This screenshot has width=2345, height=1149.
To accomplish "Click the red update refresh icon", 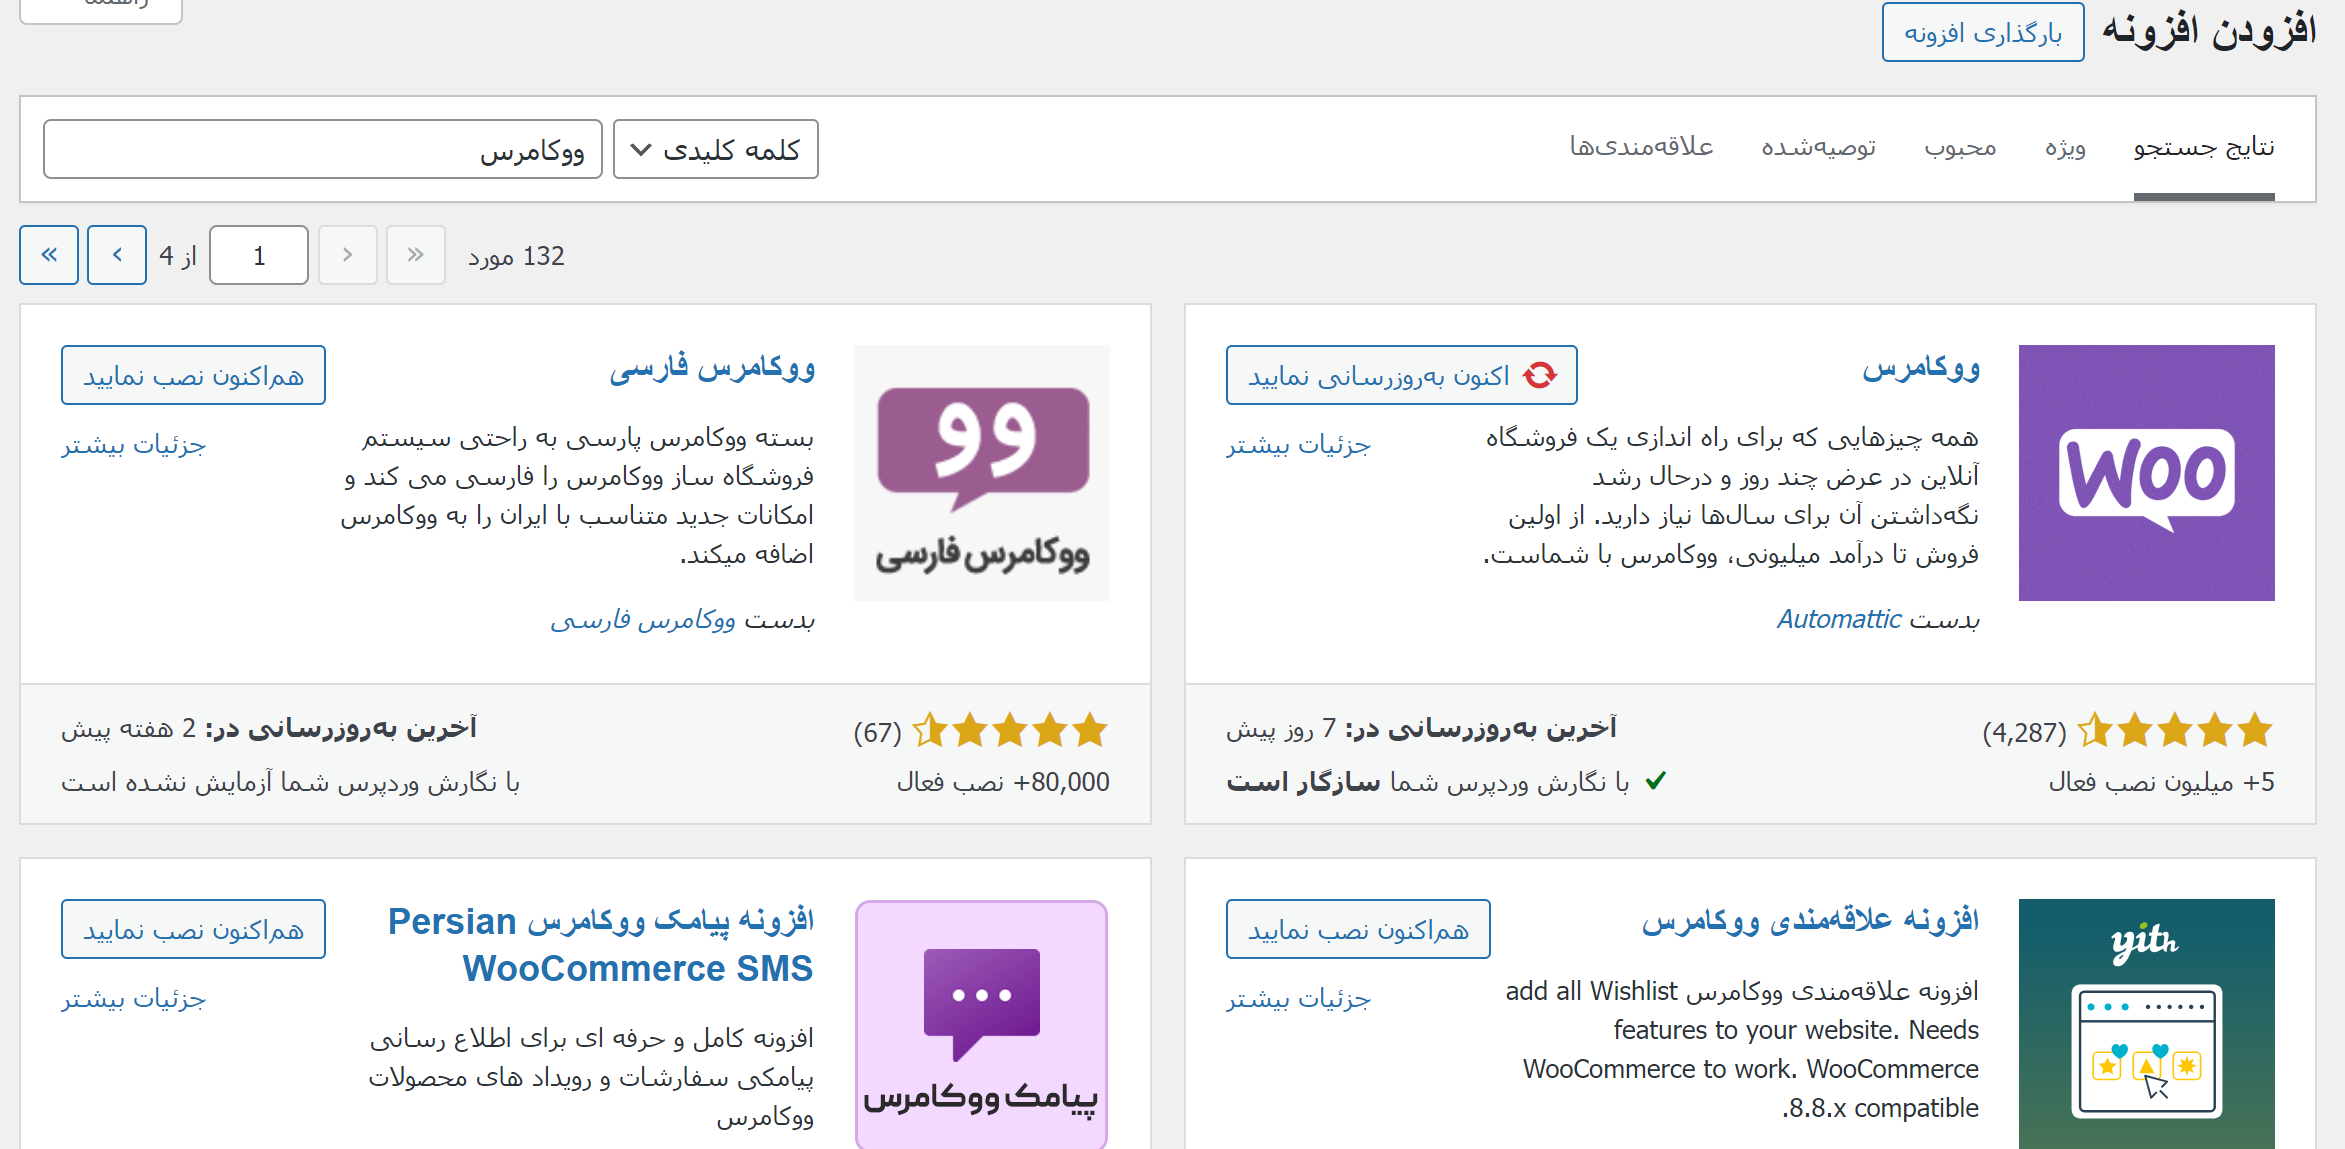I will point(1540,375).
